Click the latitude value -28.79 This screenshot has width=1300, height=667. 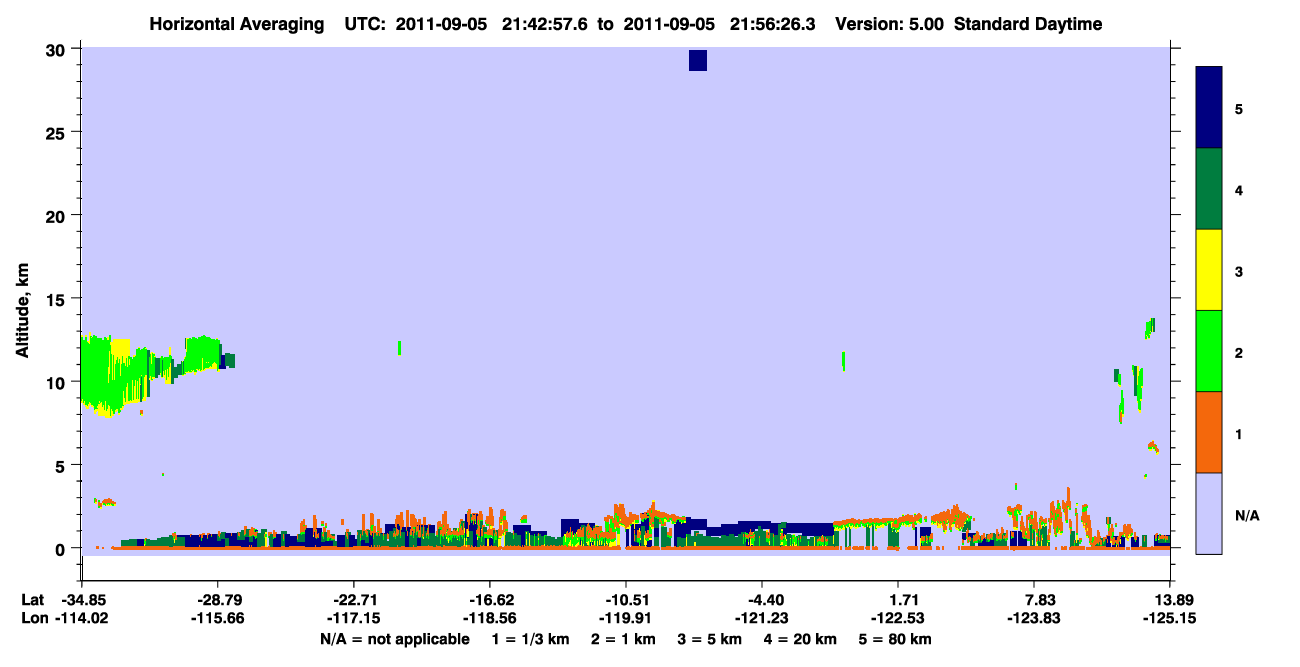coord(218,600)
